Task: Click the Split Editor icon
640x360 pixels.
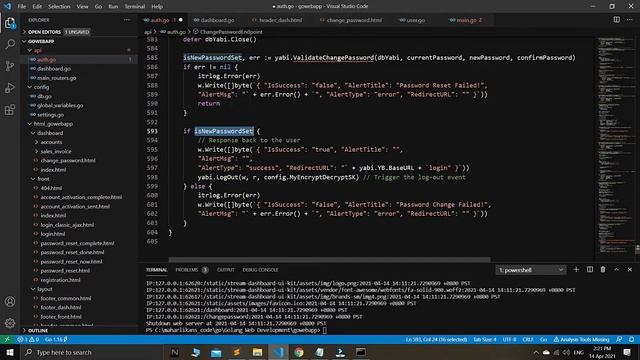Action: 616,20
